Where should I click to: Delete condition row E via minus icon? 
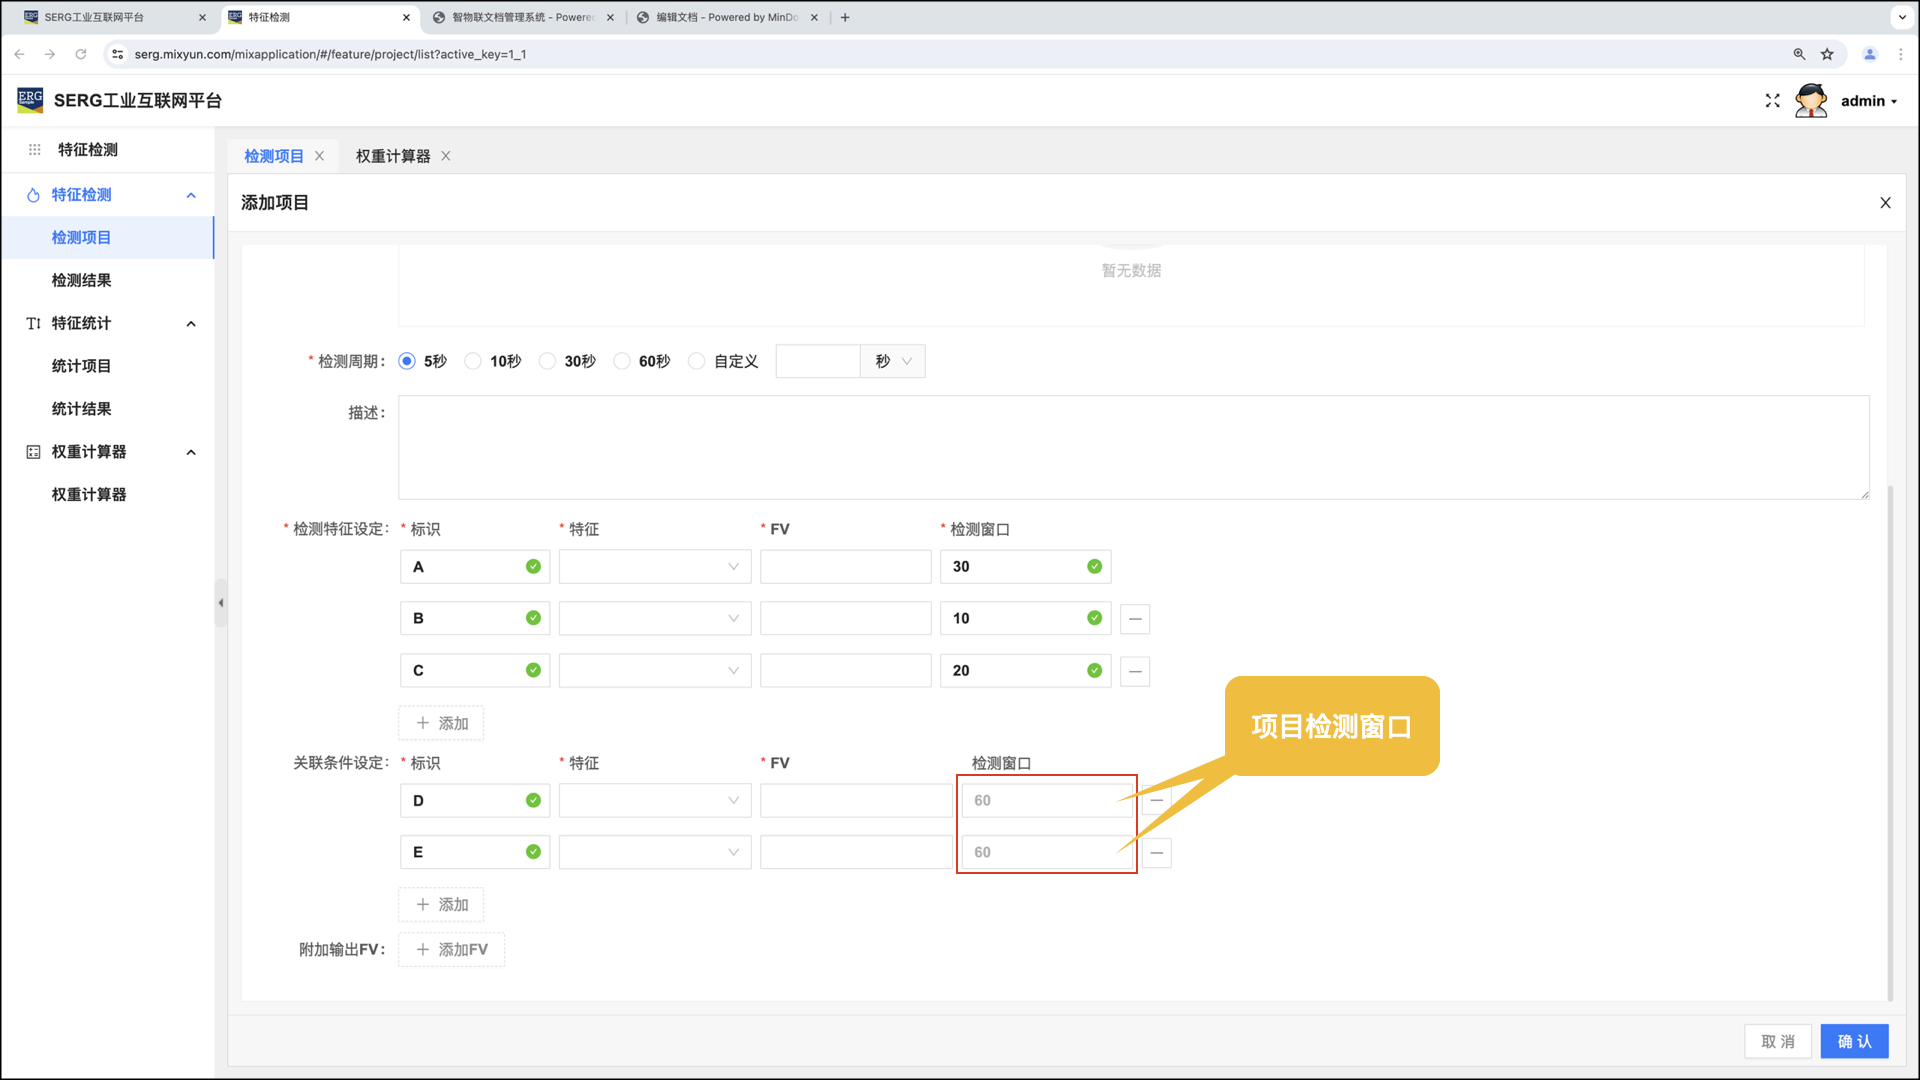click(x=1157, y=853)
